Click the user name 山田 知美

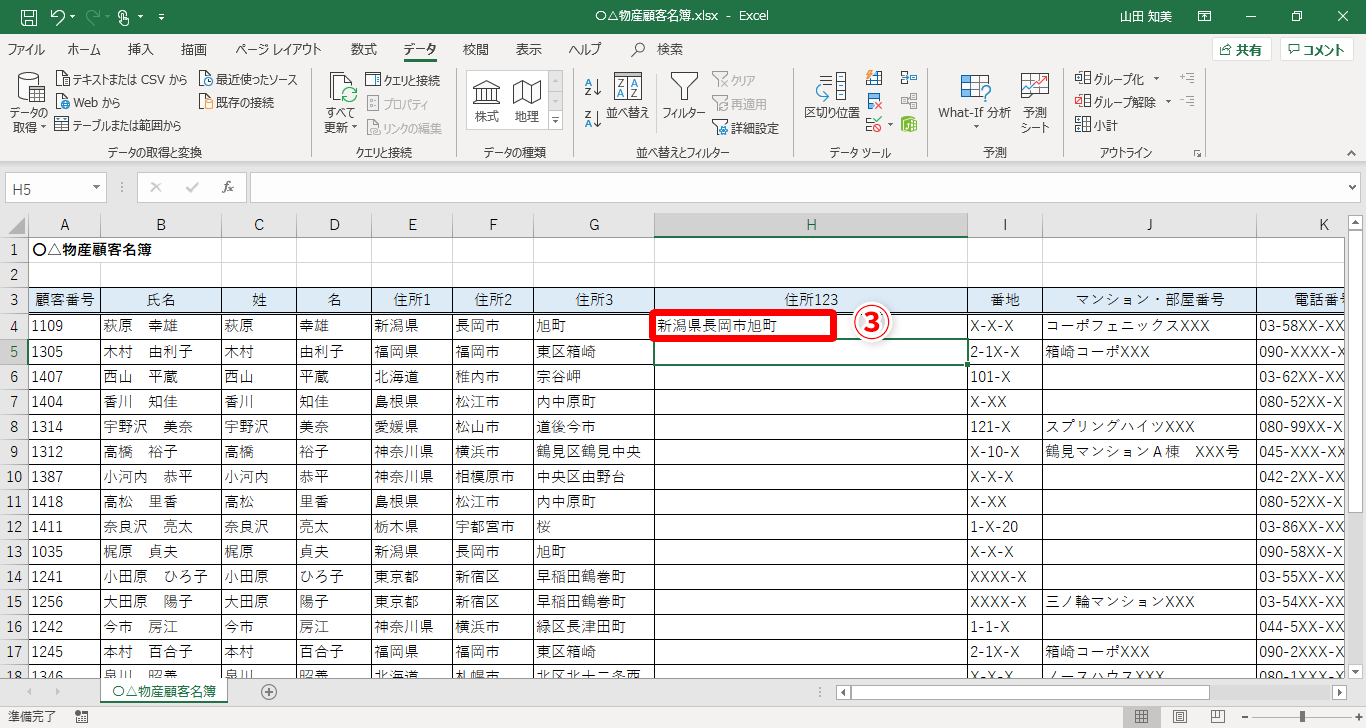point(1146,17)
